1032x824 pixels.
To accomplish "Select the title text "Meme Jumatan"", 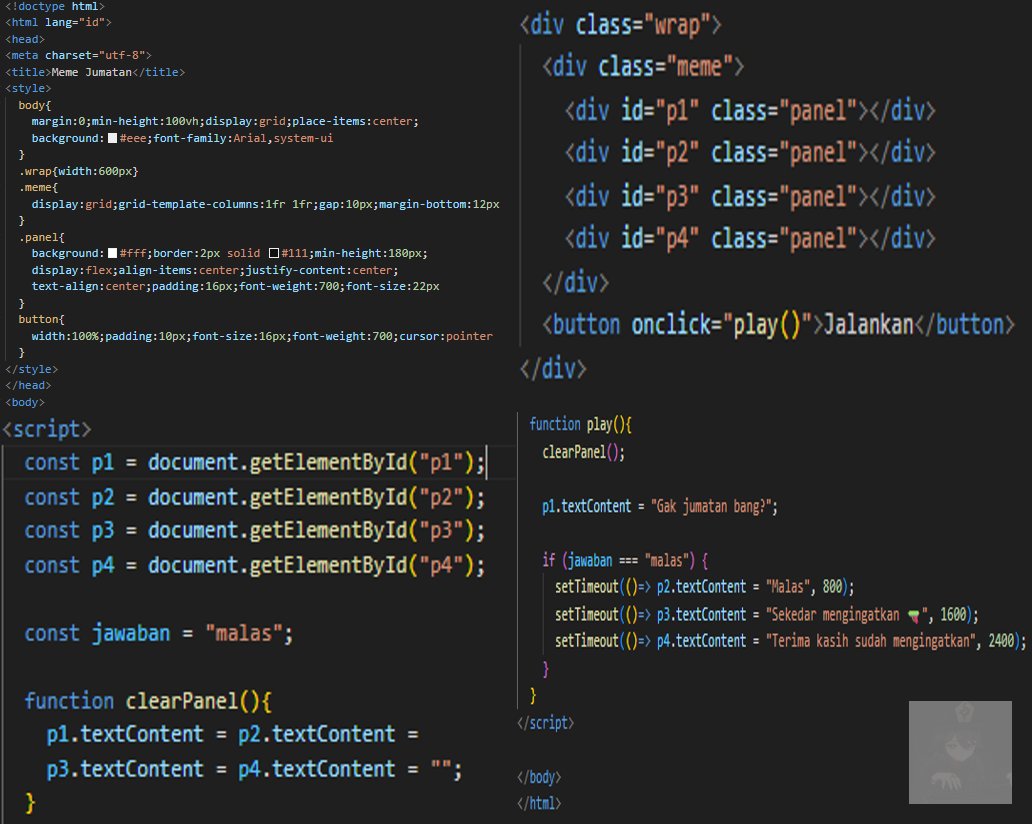I will tap(91, 72).
